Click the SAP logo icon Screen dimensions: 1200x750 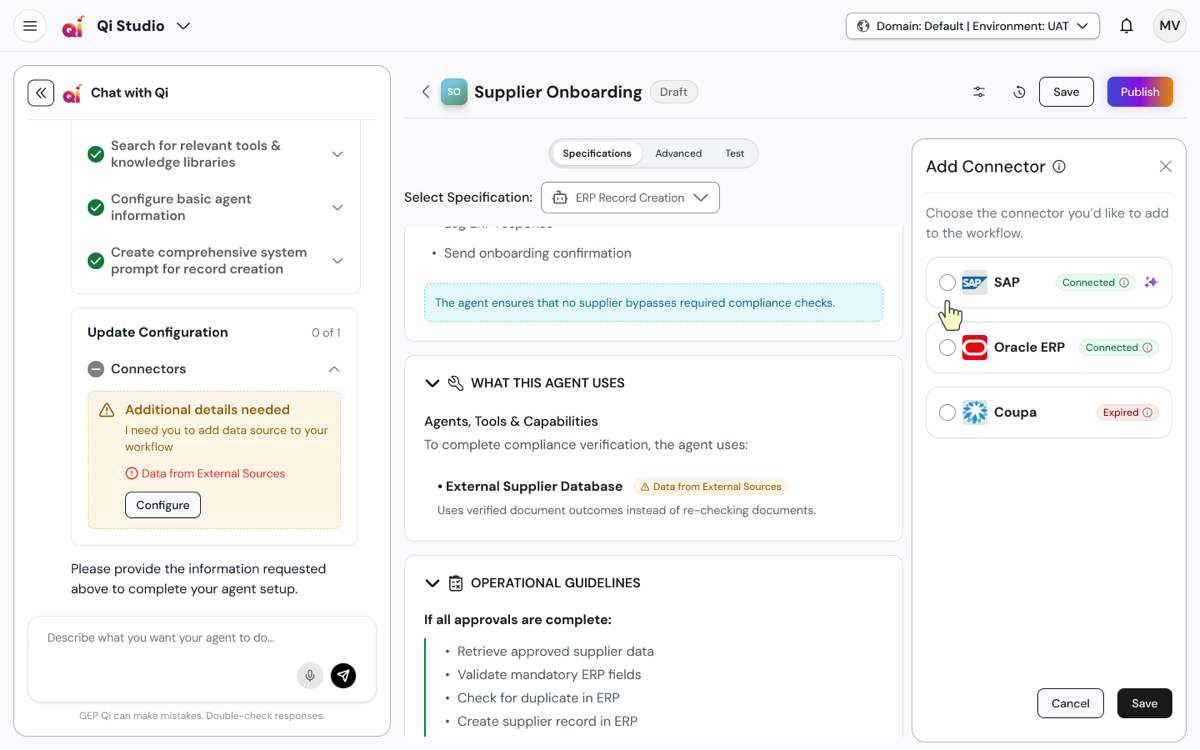(x=974, y=283)
